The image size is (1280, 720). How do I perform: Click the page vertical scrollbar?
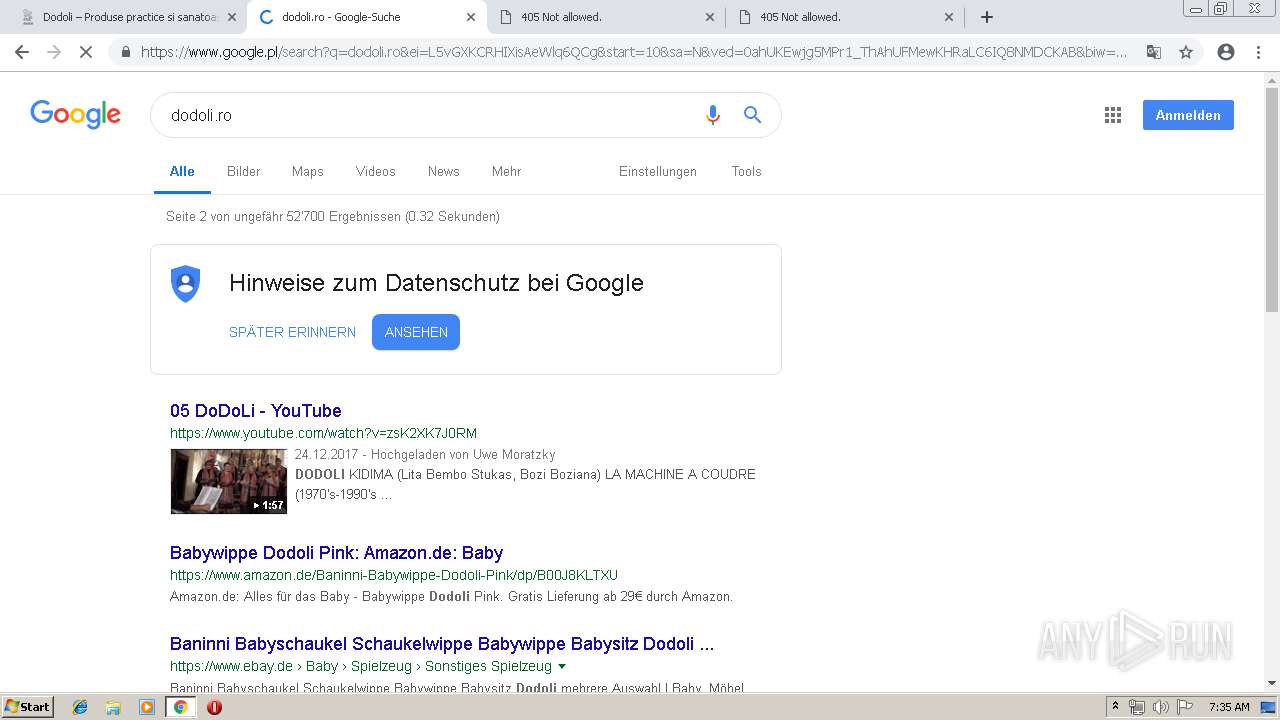click(1272, 200)
